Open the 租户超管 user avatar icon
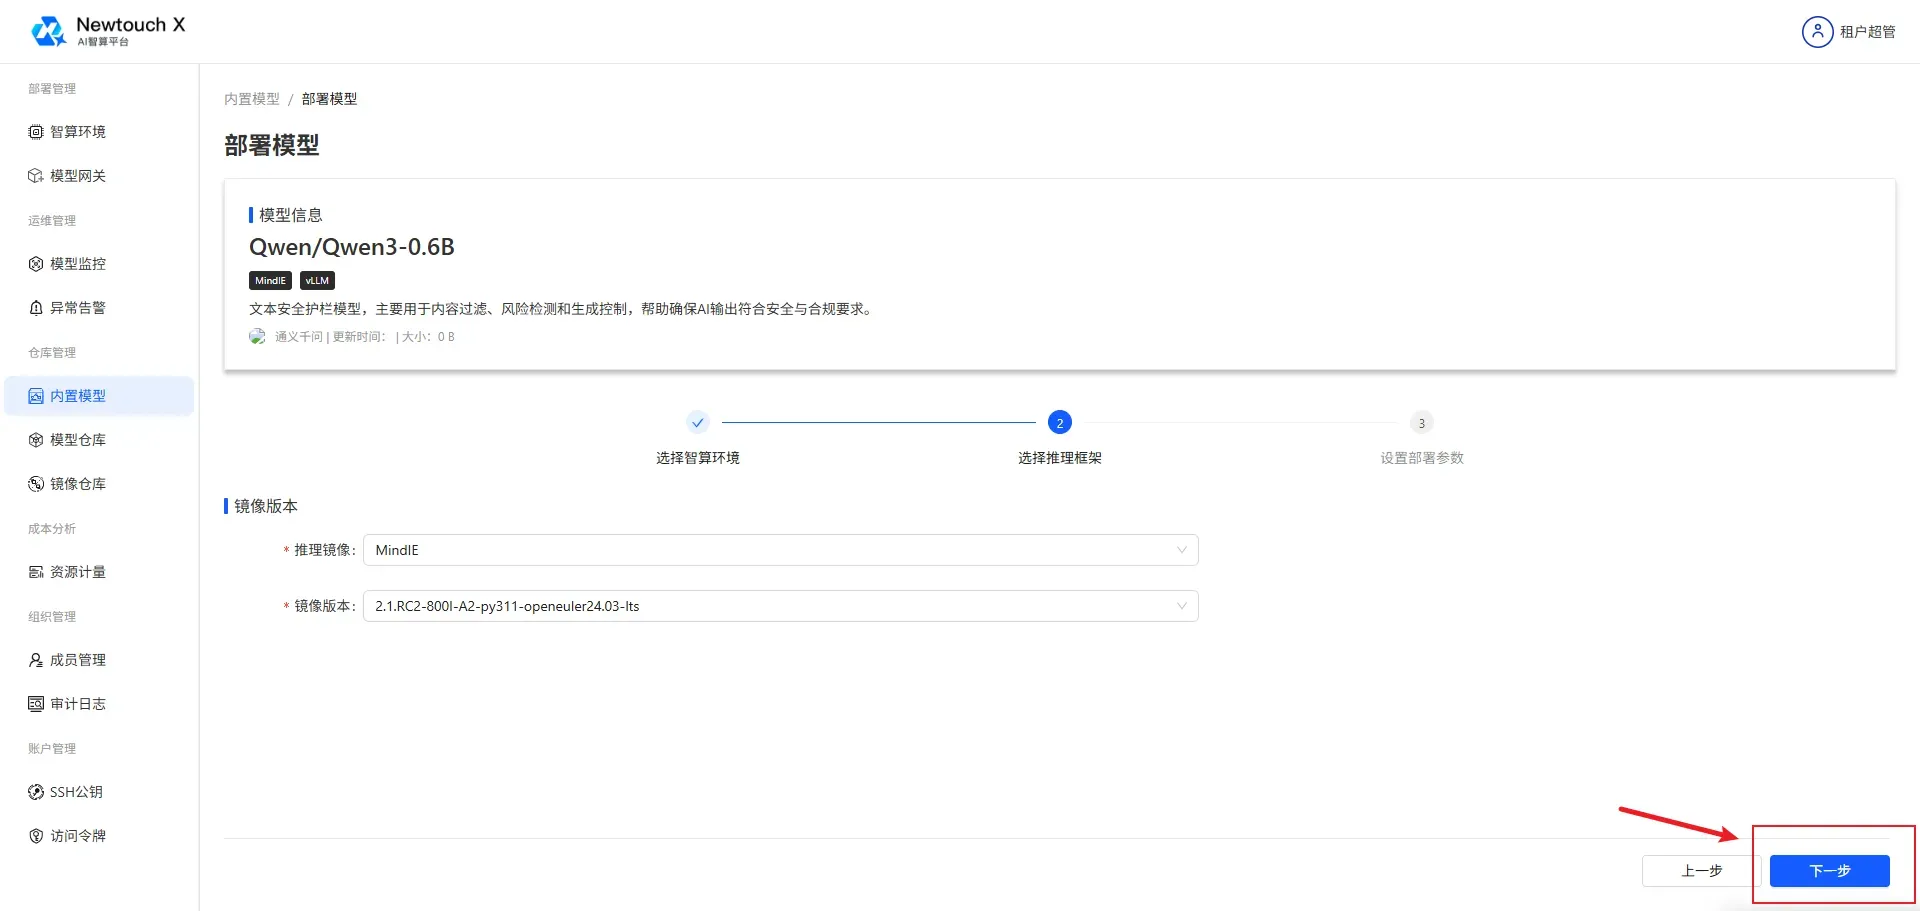The image size is (1920, 911). point(1817,32)
